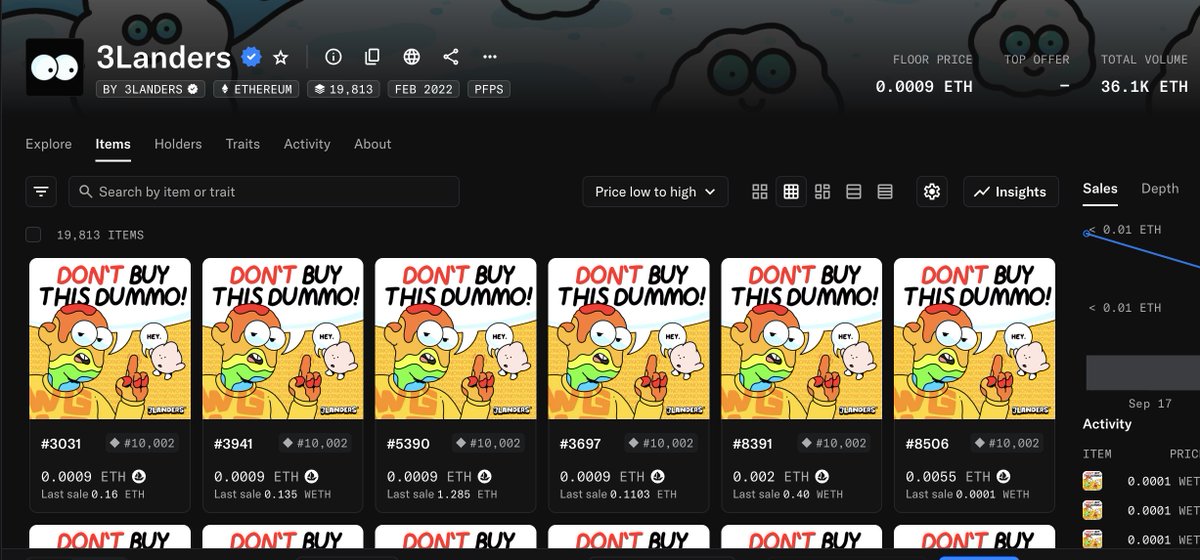The width and height of the screenshot is (1200, 560).
Task: Switch to list view
Action: pyautogui.click(x=854, y=191)
